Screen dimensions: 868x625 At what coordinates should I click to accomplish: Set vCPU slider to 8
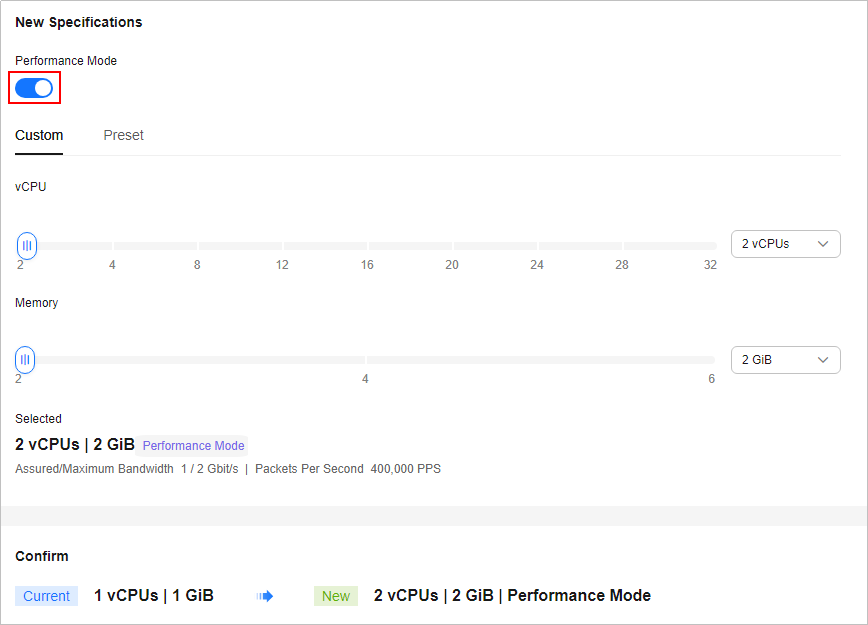[197, 245]
